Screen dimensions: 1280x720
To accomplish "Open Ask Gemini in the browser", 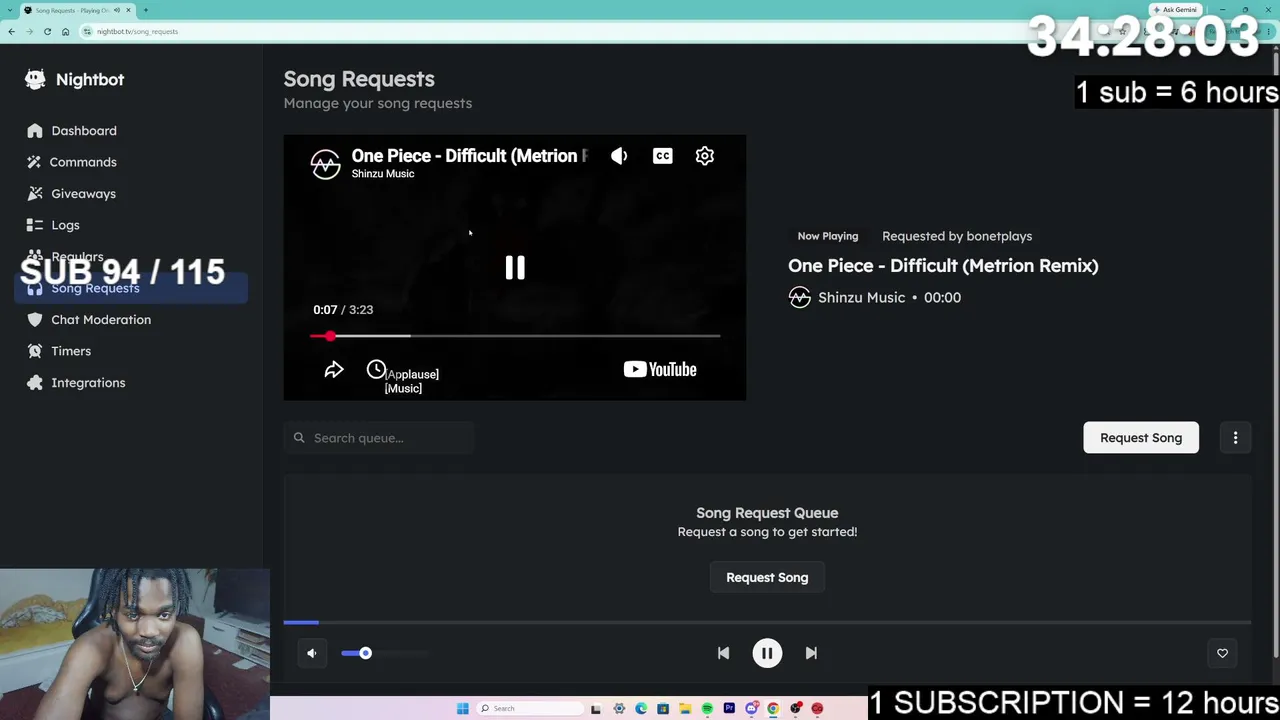I will [x=1176, y=10].
